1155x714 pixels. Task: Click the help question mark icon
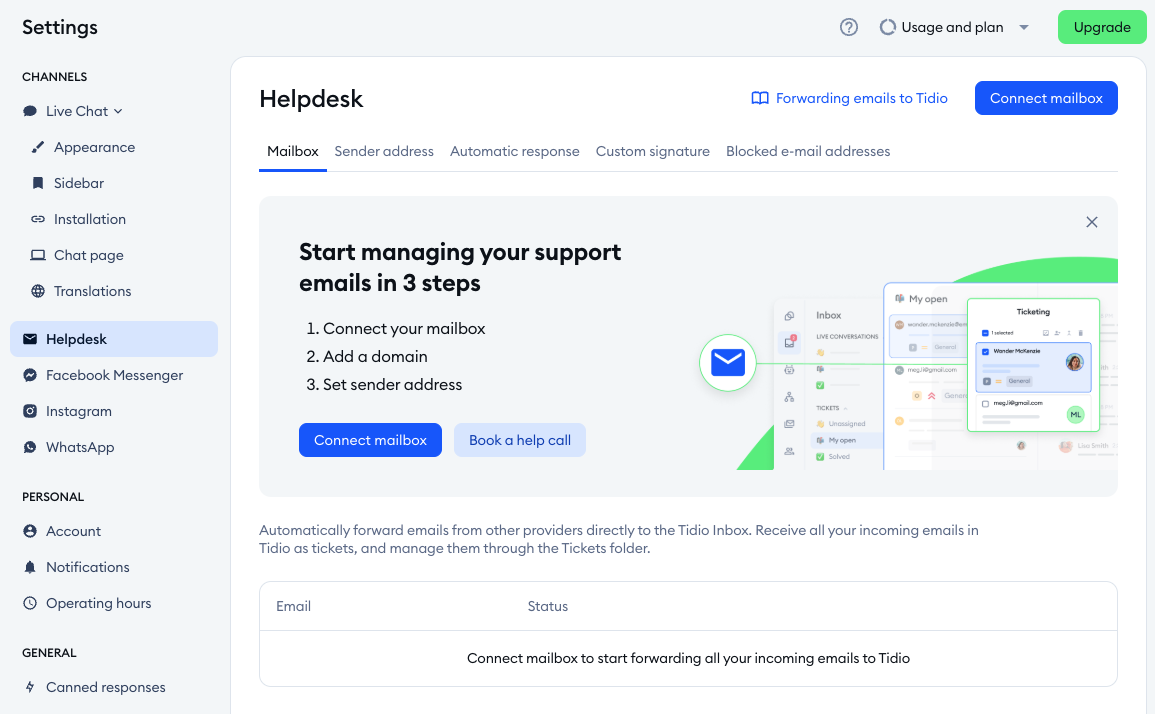point(849,27)
